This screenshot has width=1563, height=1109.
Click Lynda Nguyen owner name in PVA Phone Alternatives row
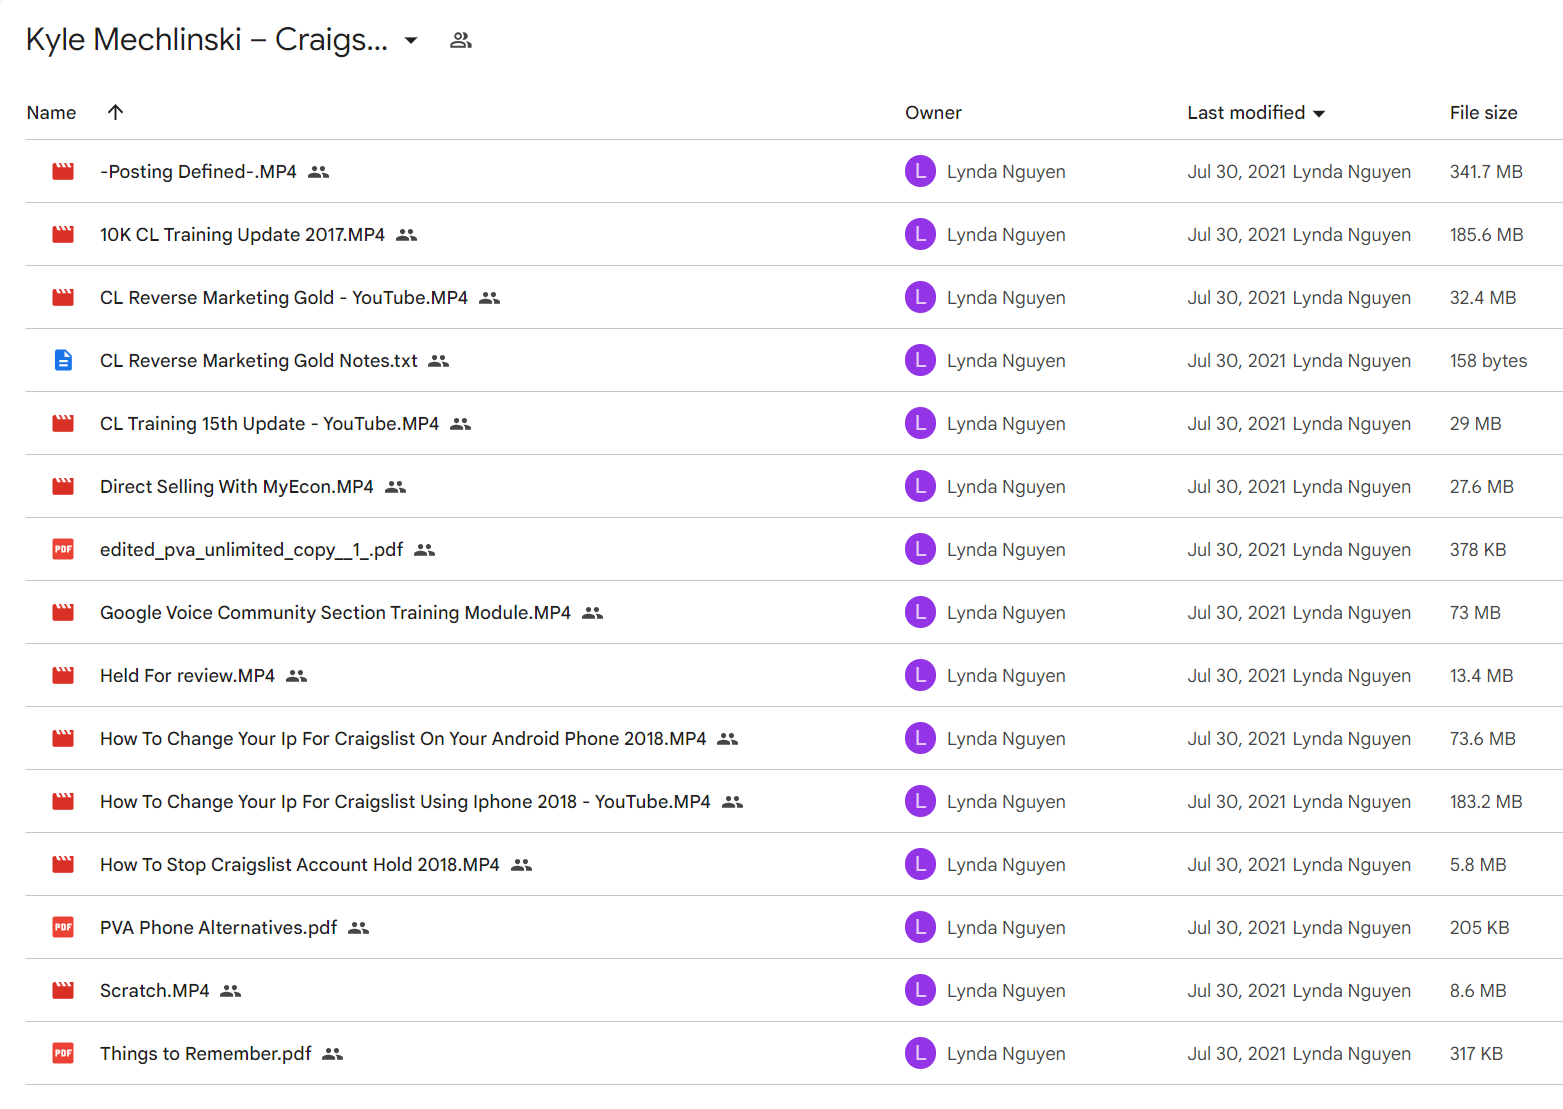[x=1006, y=928]
